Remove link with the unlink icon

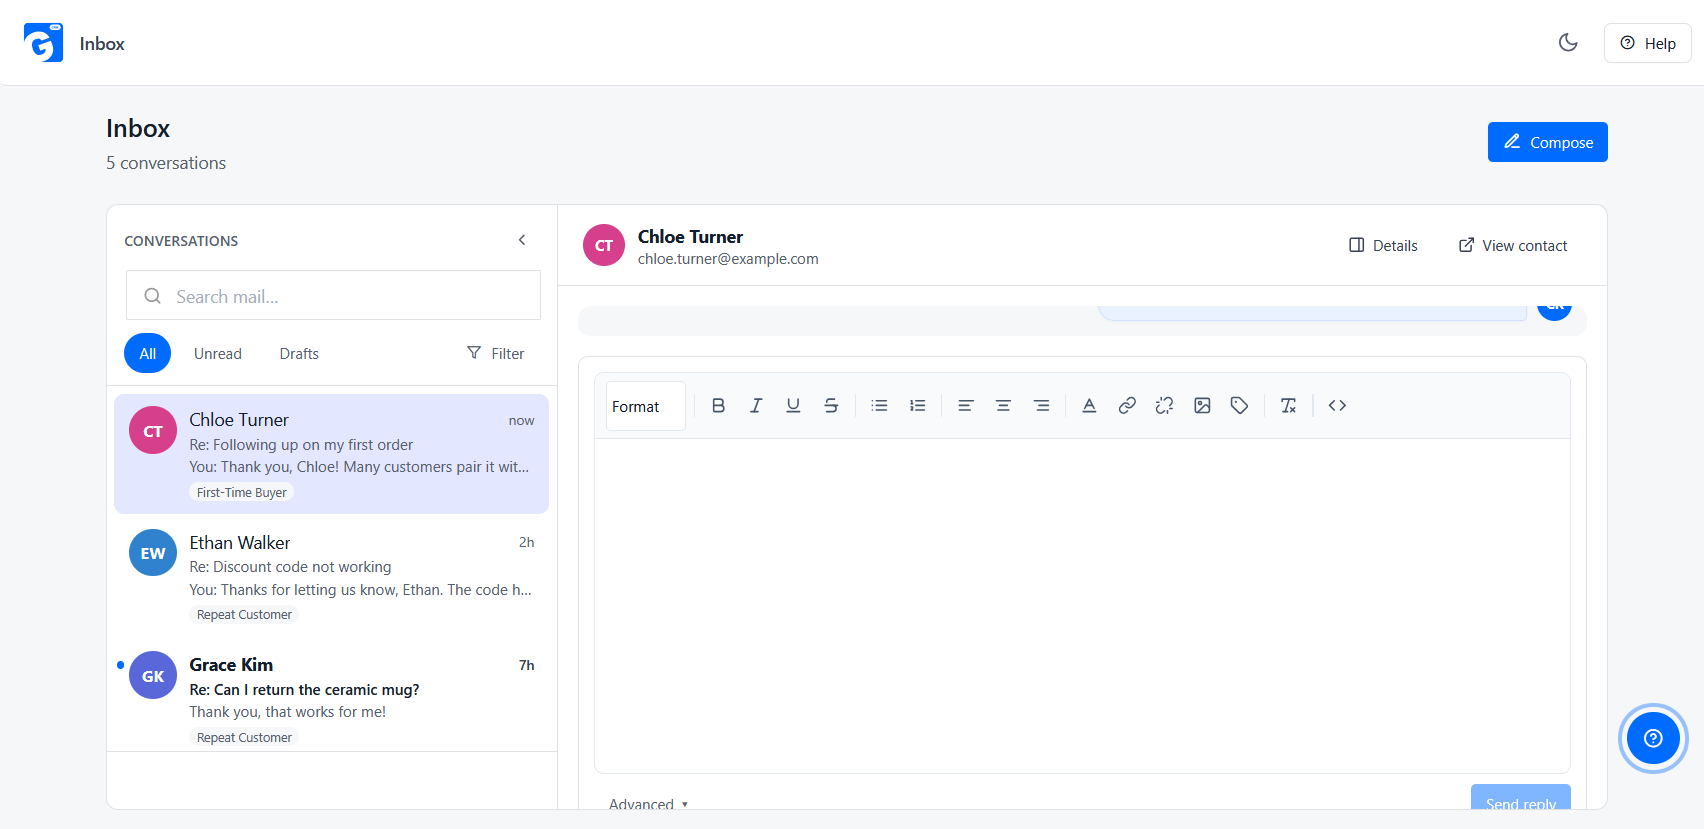[x=1164, y=405]
